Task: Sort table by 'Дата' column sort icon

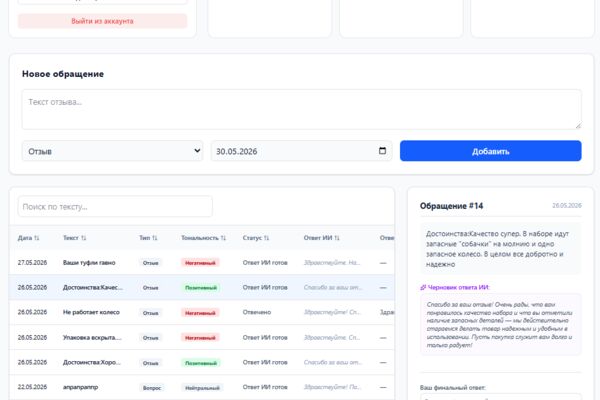Action: 37,238
